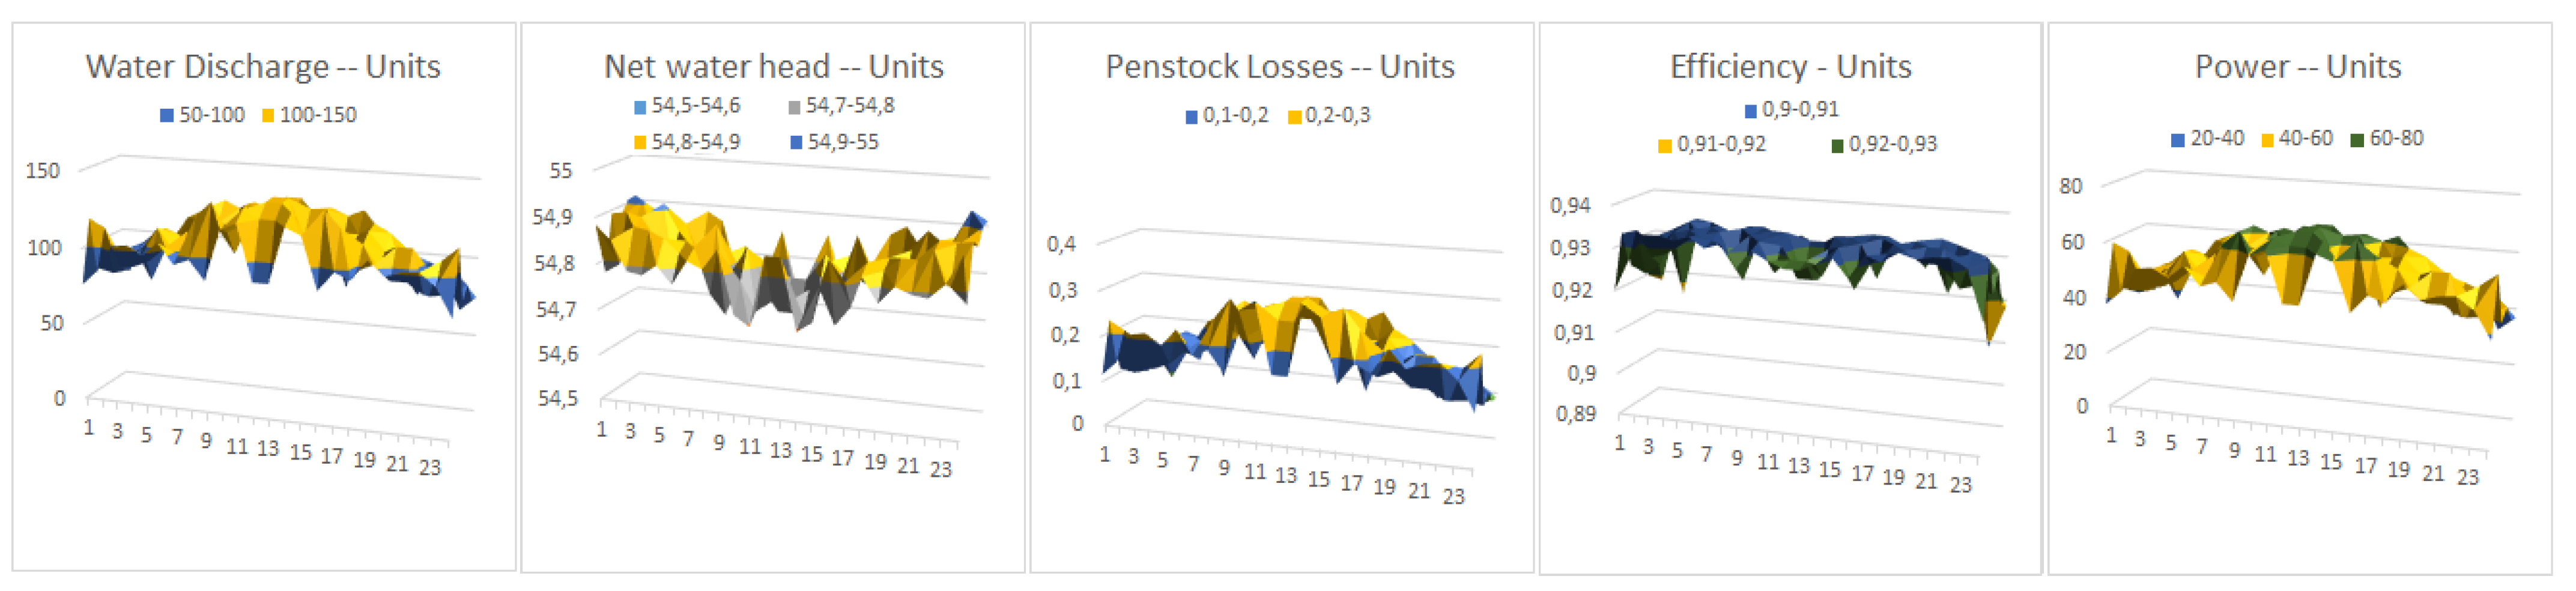
Task: Click the 0,4 axis label in Penstock Losses chart
Action: point(1061,245)
